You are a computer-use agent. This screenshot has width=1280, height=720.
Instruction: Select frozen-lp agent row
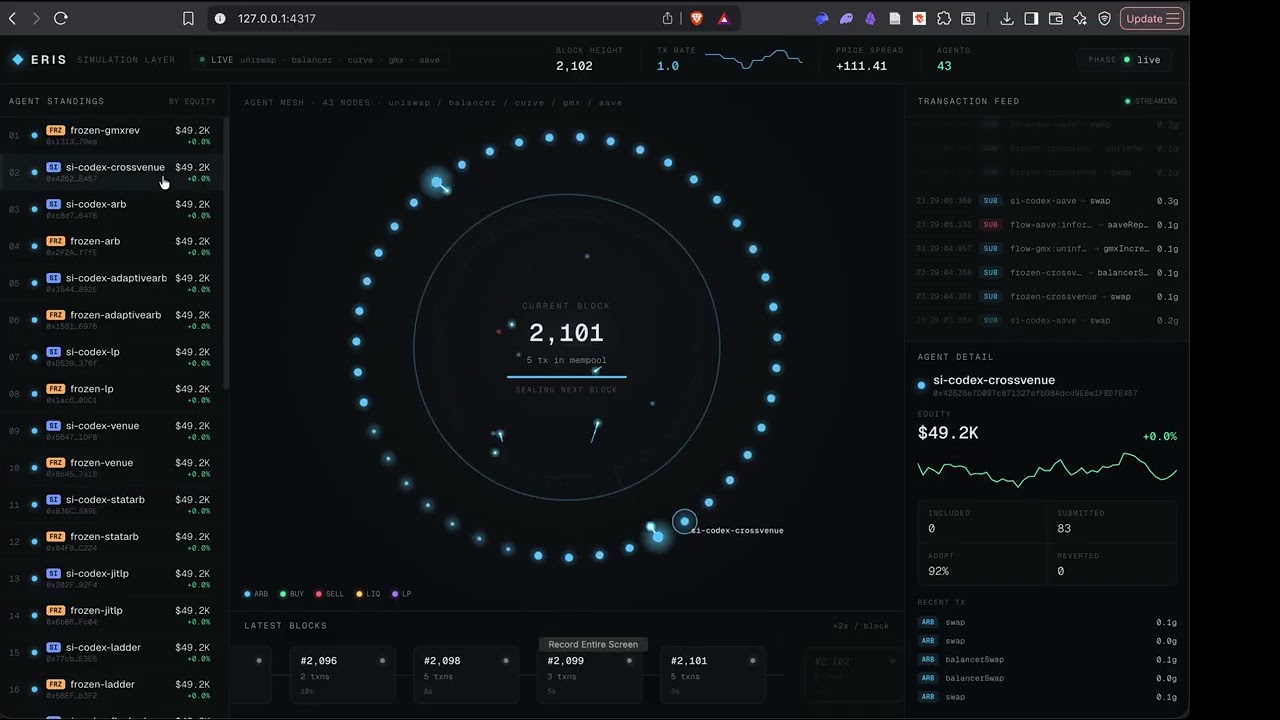point(112,394)
